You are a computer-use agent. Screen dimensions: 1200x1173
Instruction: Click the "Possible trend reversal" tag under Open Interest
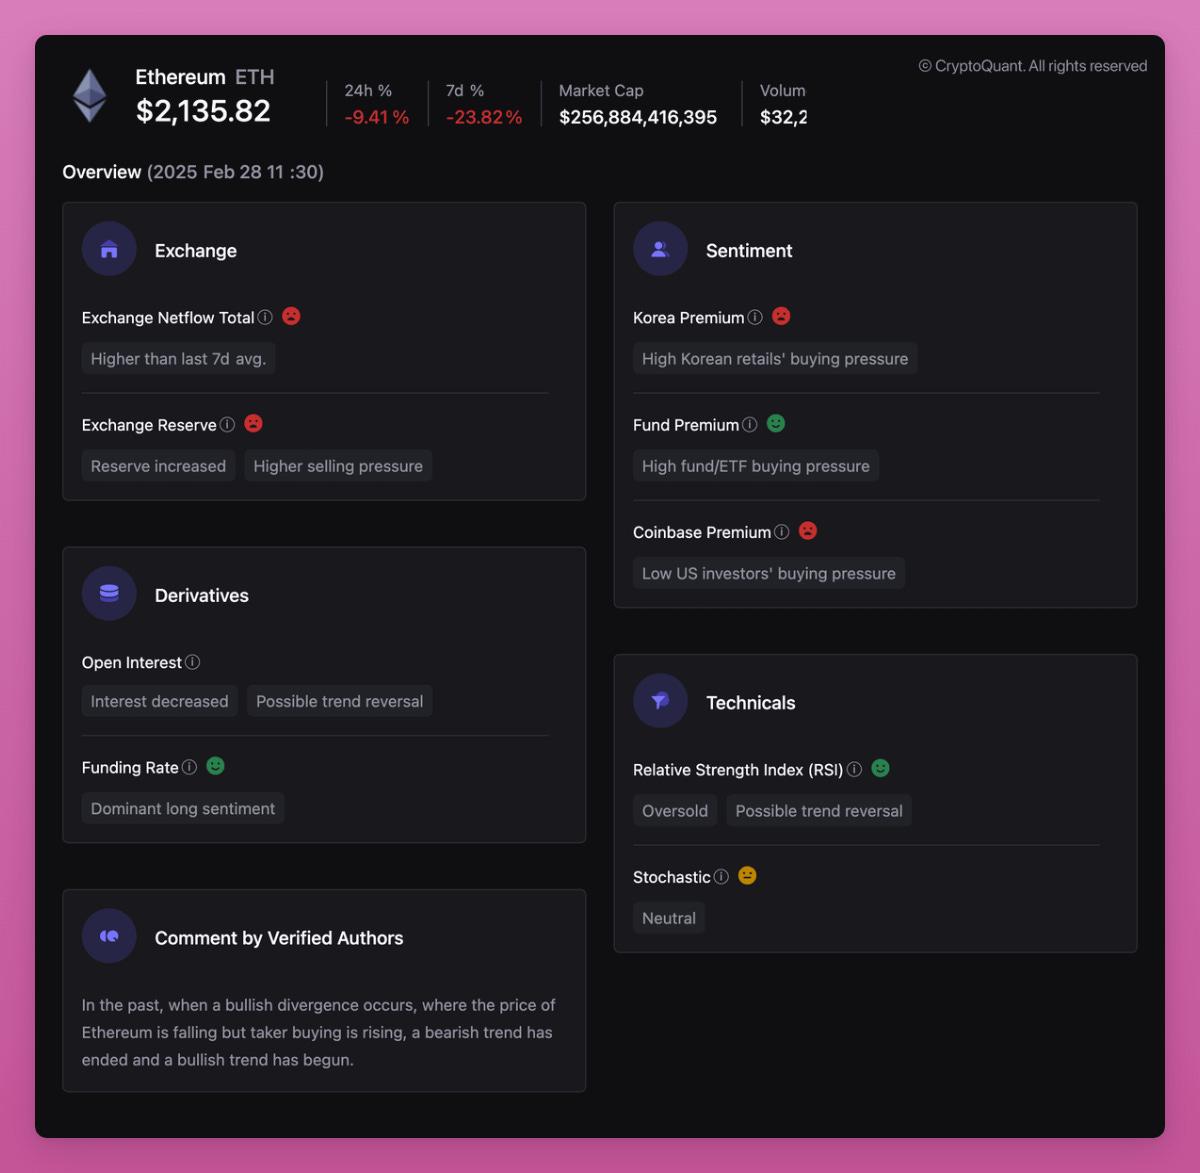pyautogui.click(x=339, y=701)
